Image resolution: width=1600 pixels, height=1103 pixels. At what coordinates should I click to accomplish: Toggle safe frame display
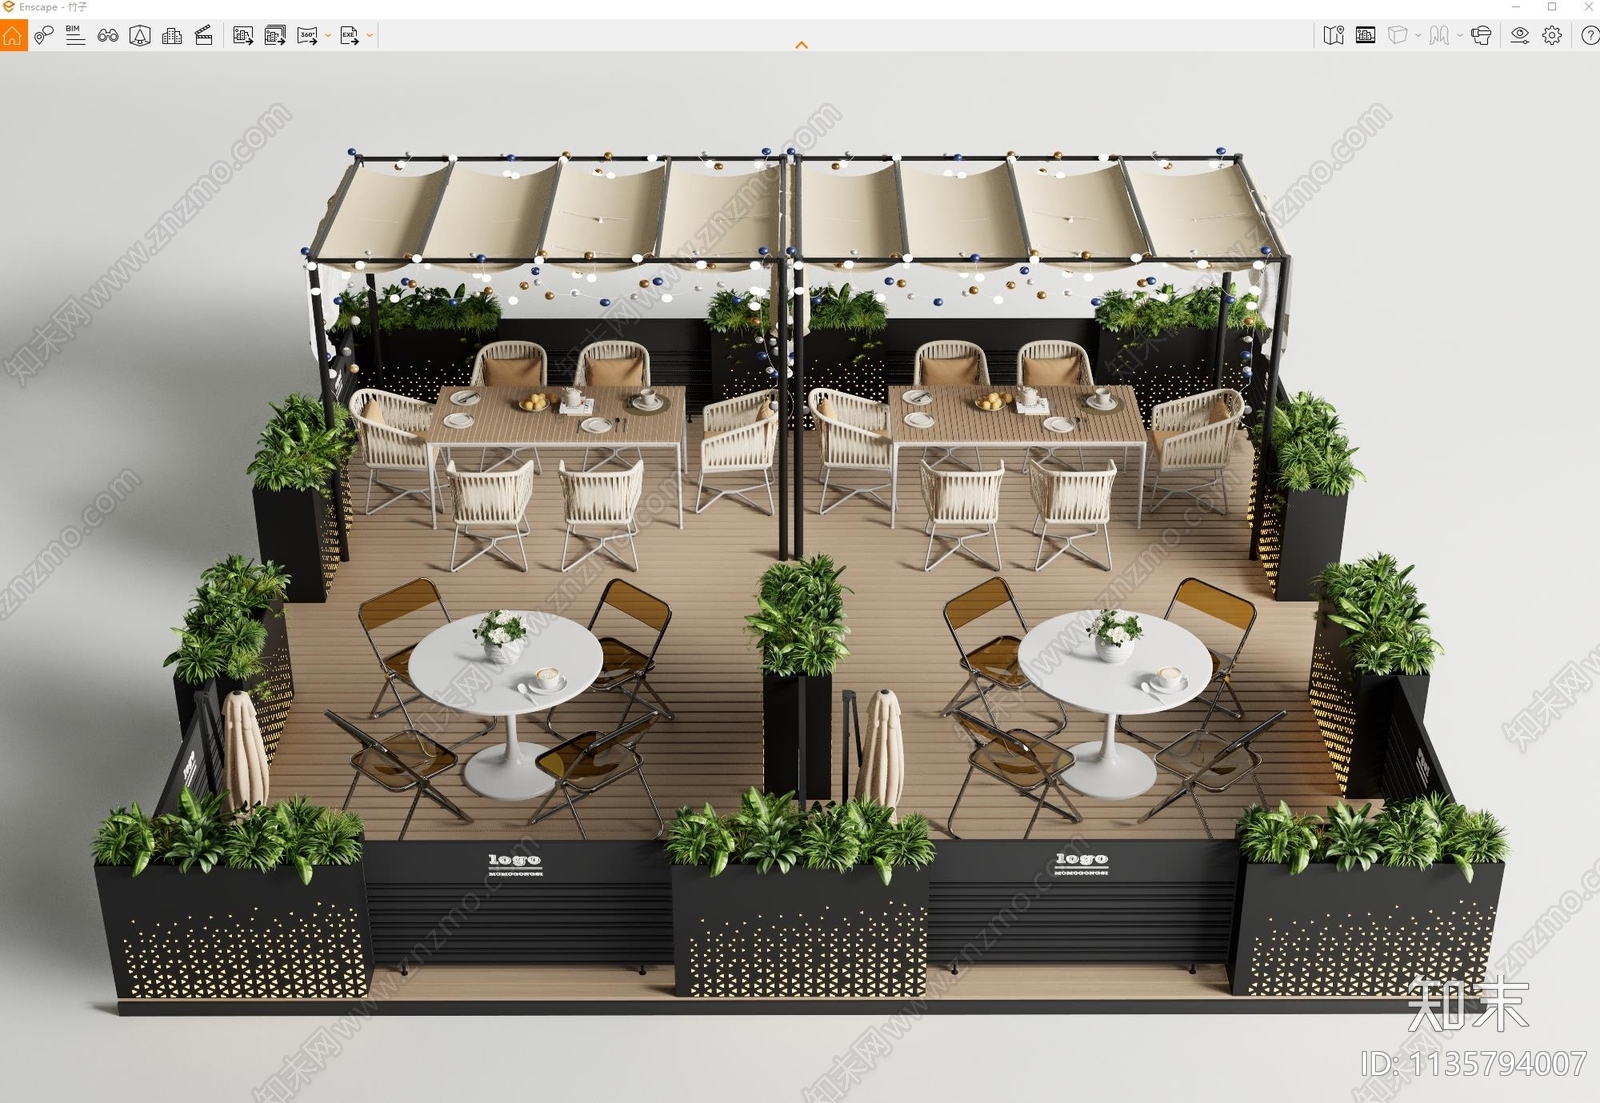coord(1365,36)
